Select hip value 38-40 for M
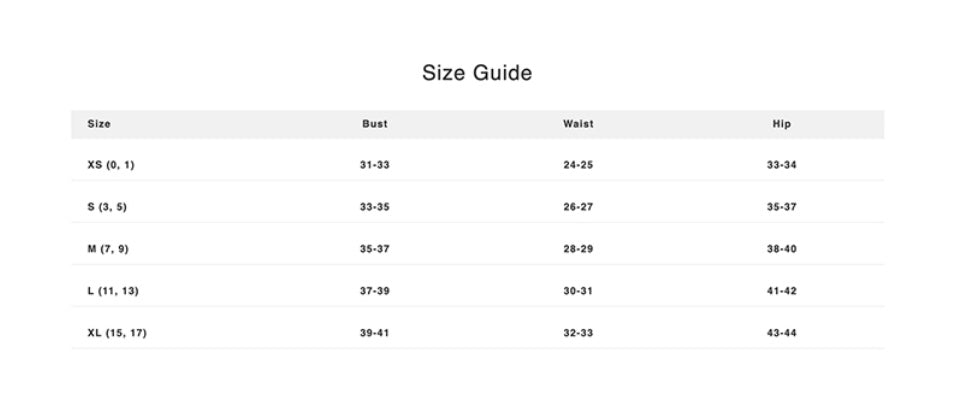This screenshot has width=954, height=401. click(782, 249)
